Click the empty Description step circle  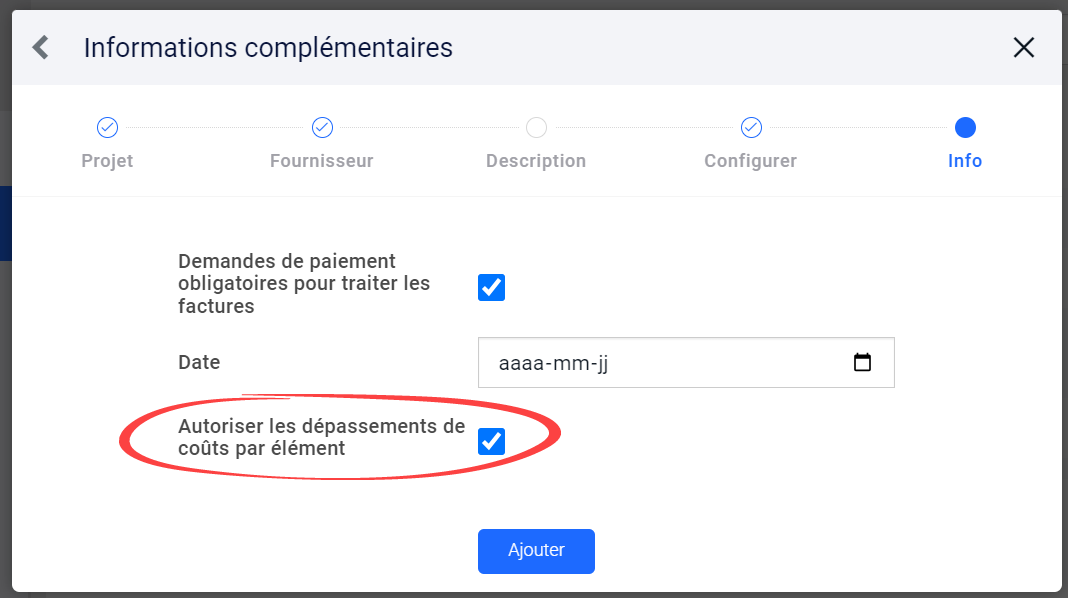pyautogui.click(x=536, y=127)
